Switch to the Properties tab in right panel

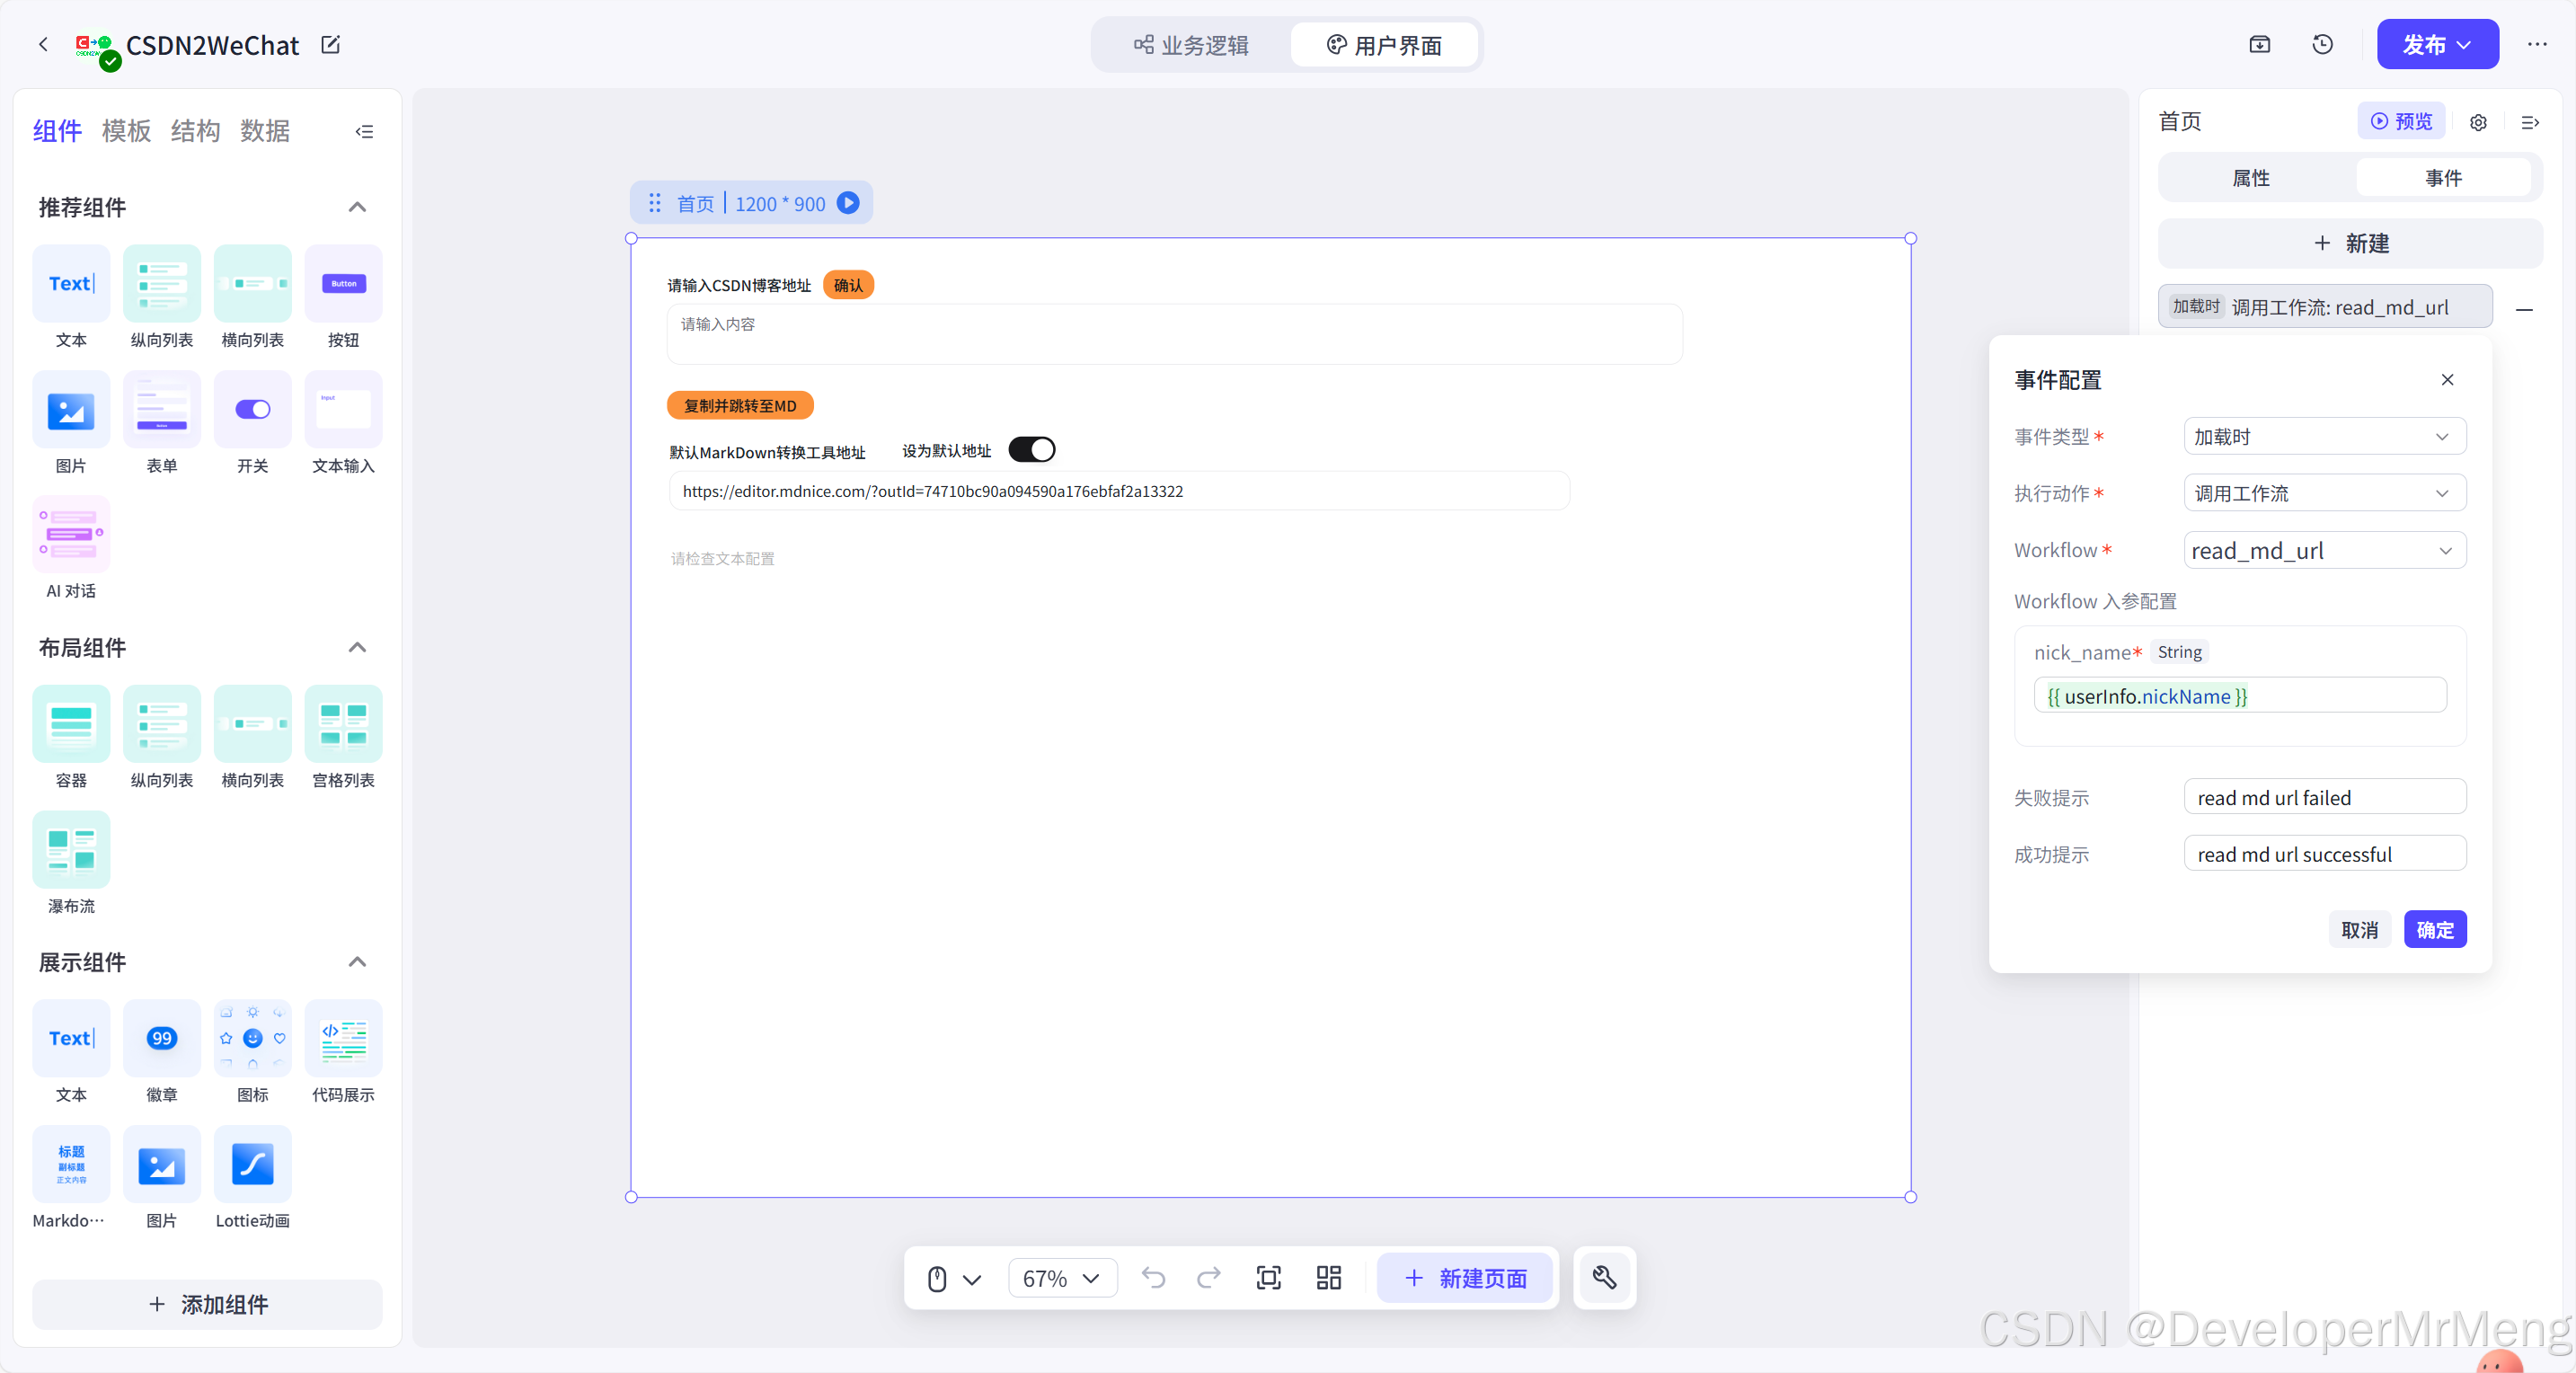tap(2250, 178)
